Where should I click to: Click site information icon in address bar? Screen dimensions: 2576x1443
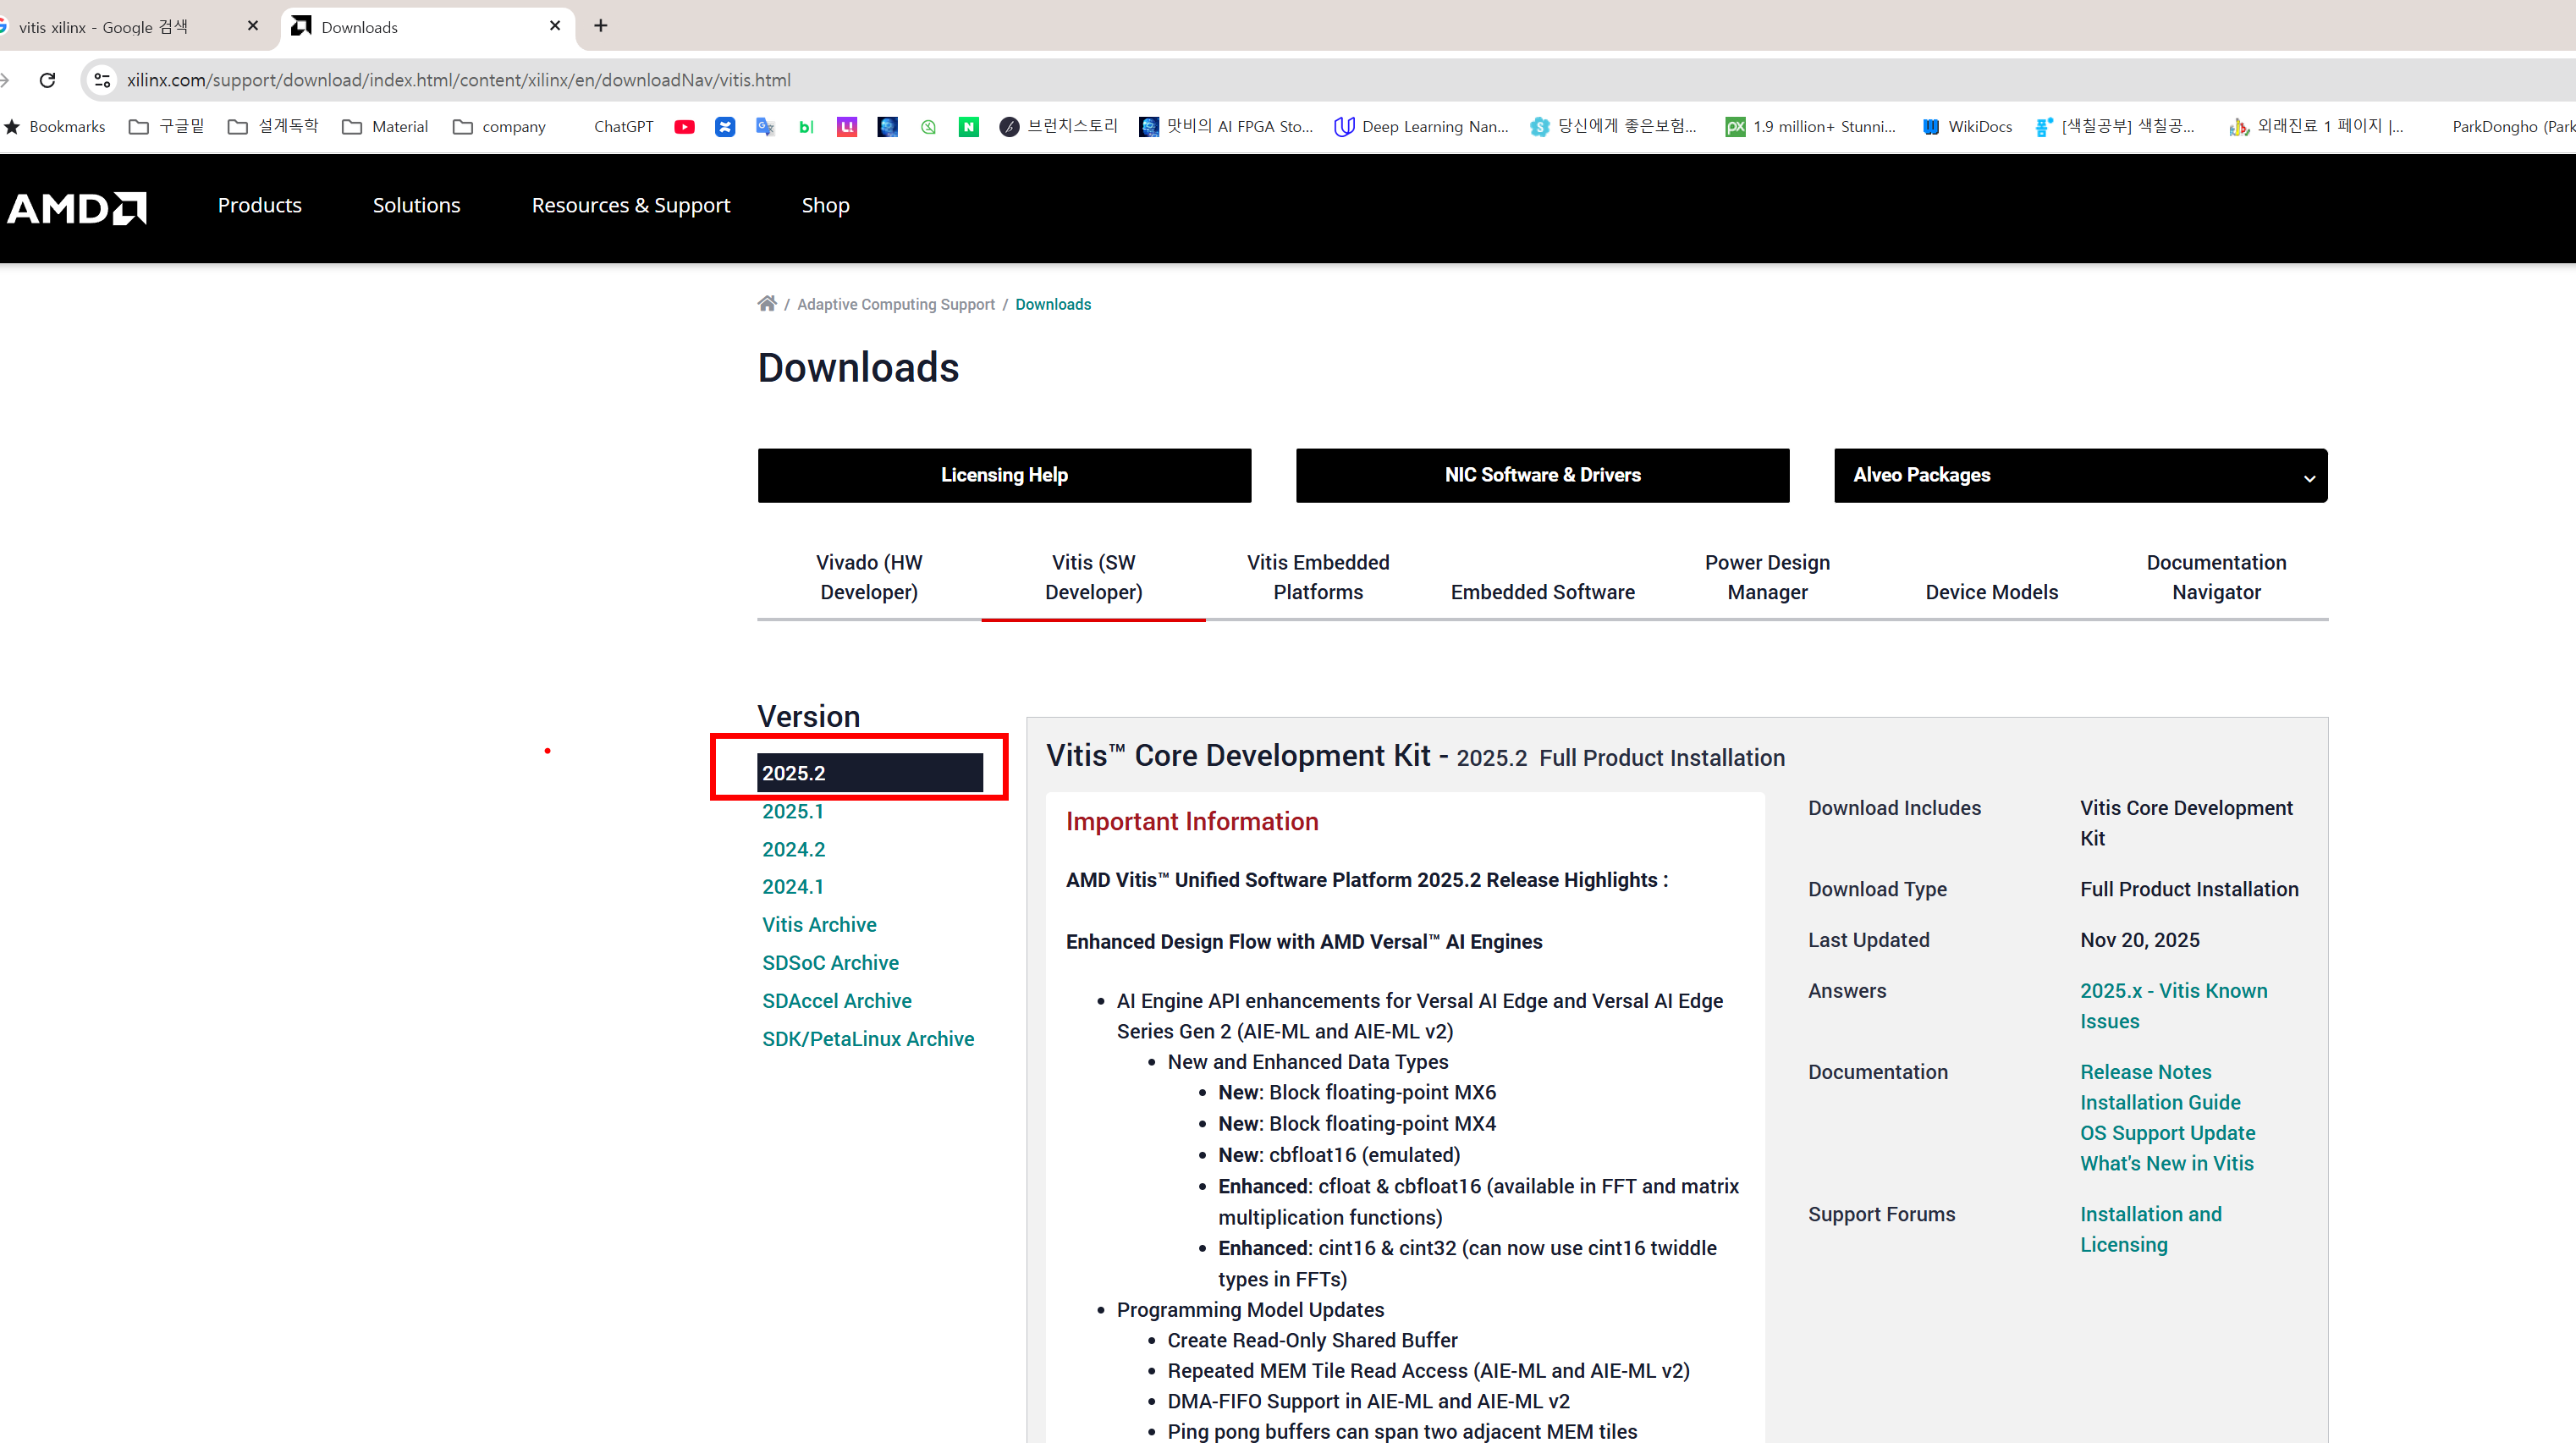click(x=102, y=80)
